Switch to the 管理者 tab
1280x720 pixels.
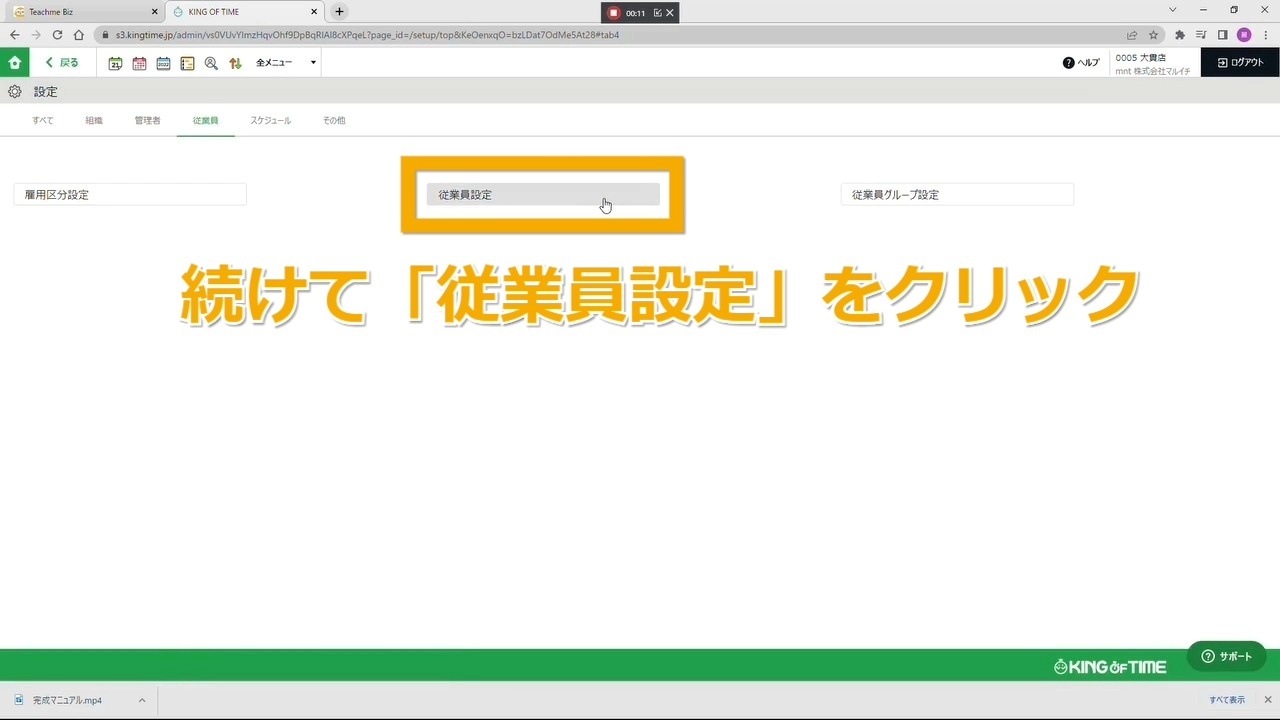[x=147, y=120]
